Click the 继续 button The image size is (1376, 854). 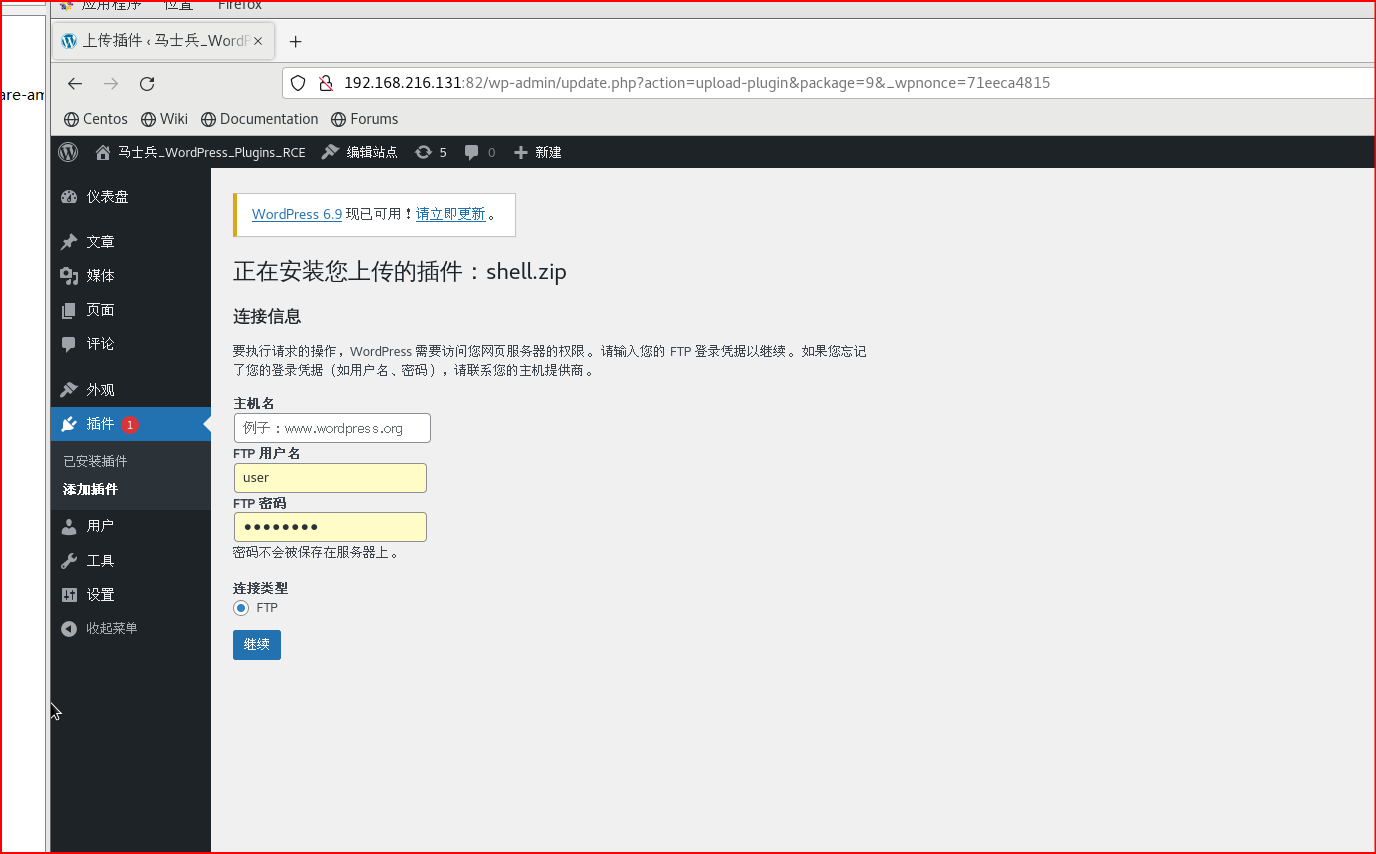pyautogui.click(x=257, y=645)
